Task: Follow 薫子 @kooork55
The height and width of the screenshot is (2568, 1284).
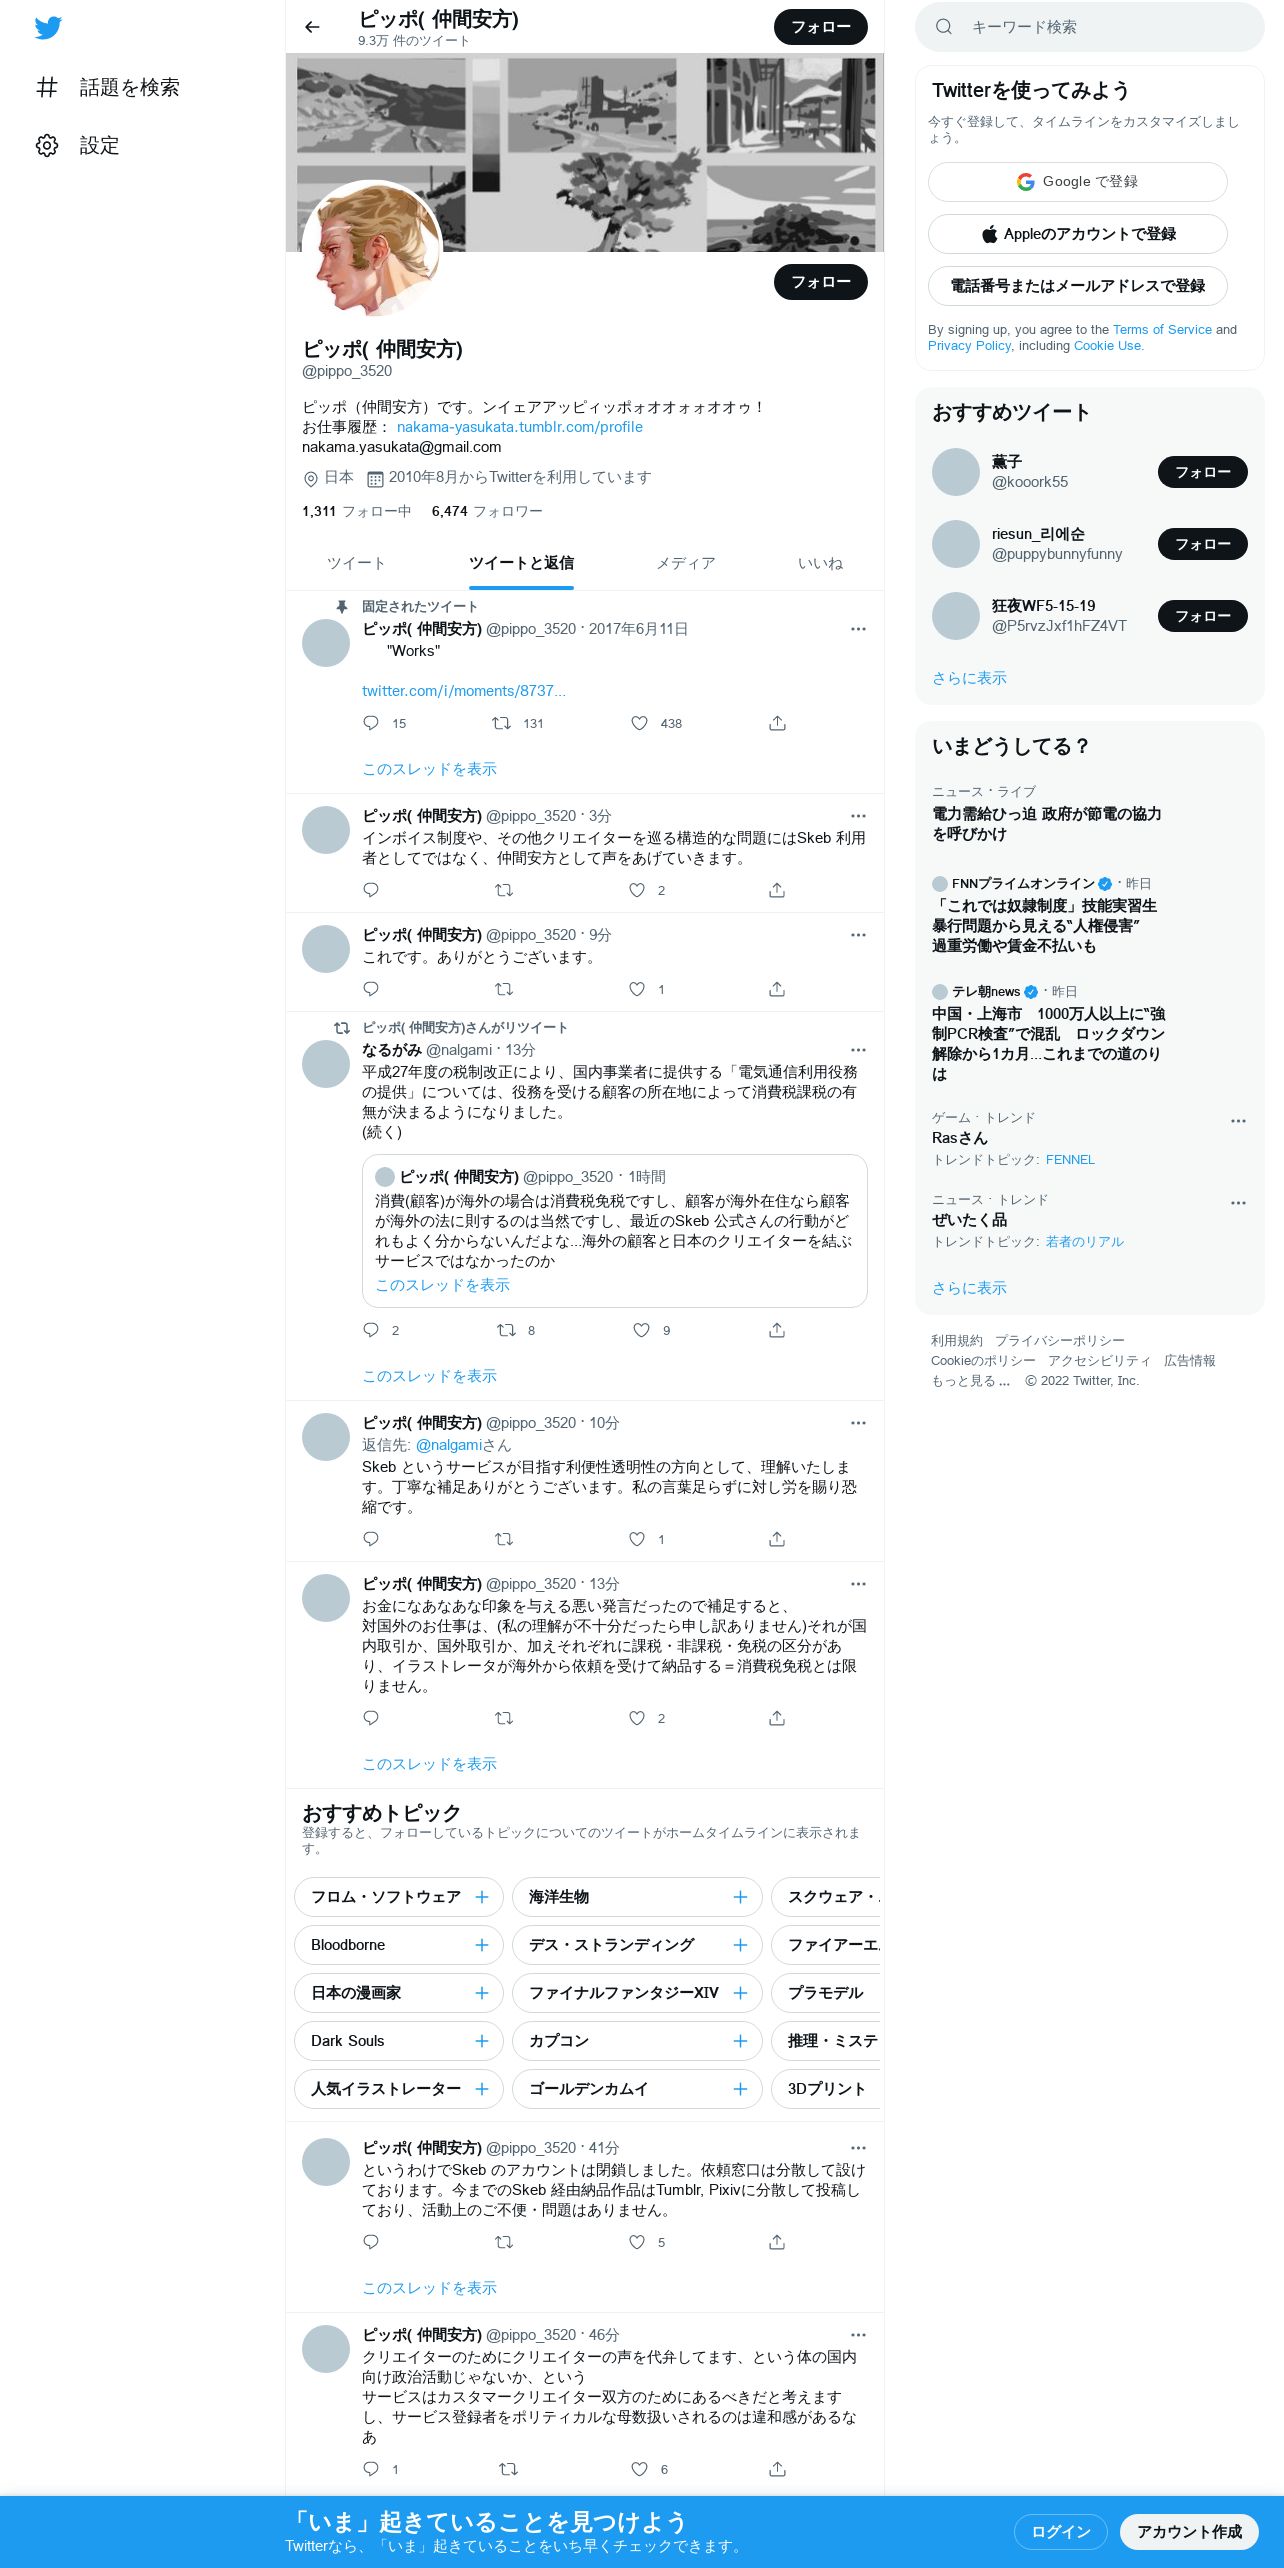Action: pos(1202,472)
